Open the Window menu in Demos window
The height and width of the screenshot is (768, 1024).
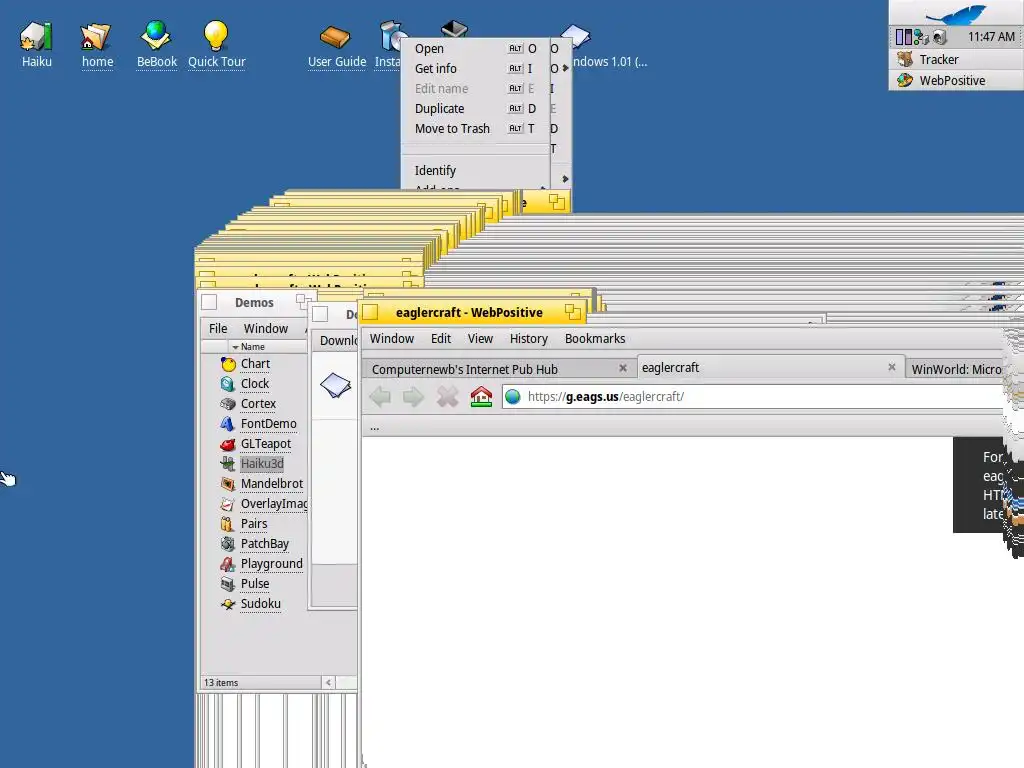coord(266,328)
